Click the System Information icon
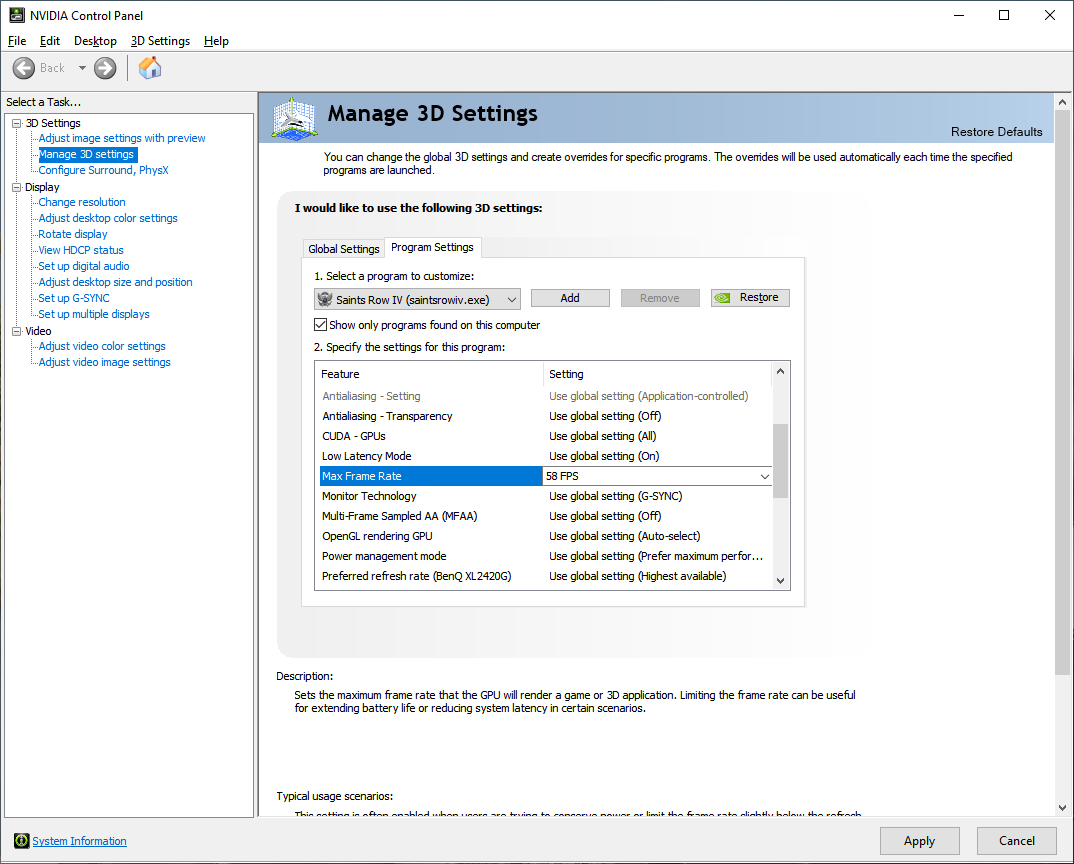 (x=21, y=841)
